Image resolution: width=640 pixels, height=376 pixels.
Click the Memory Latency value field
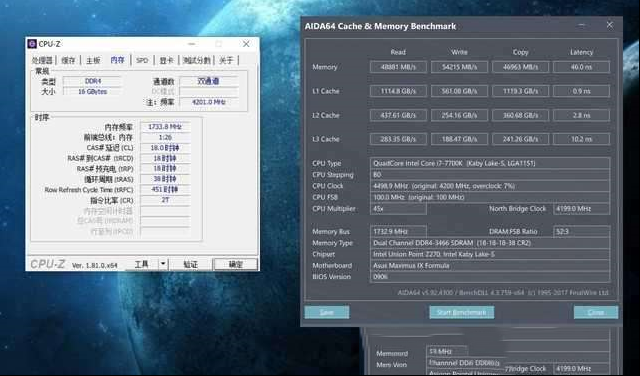click(x=582, y=67)
